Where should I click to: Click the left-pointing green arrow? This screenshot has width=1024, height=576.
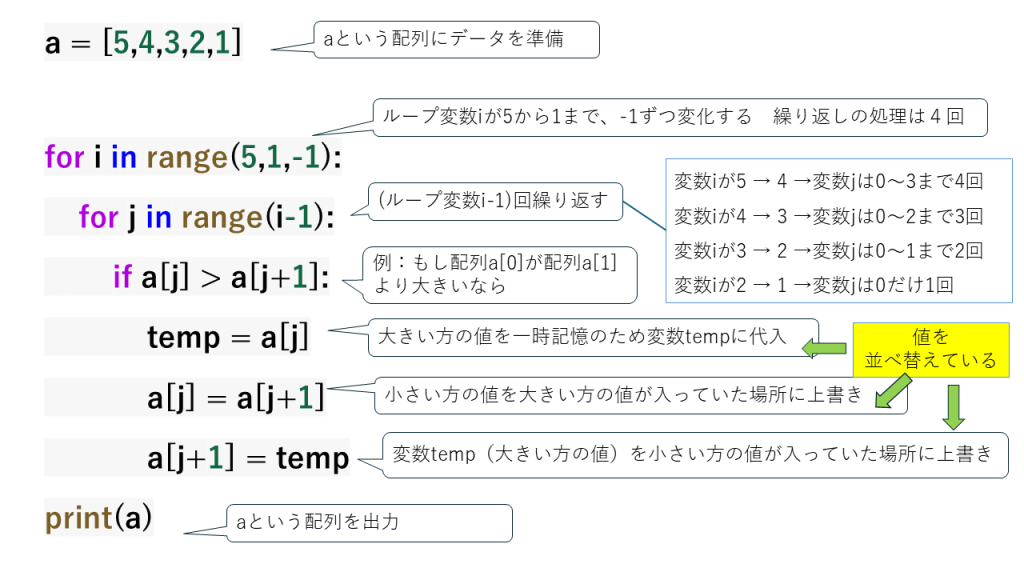823,347
